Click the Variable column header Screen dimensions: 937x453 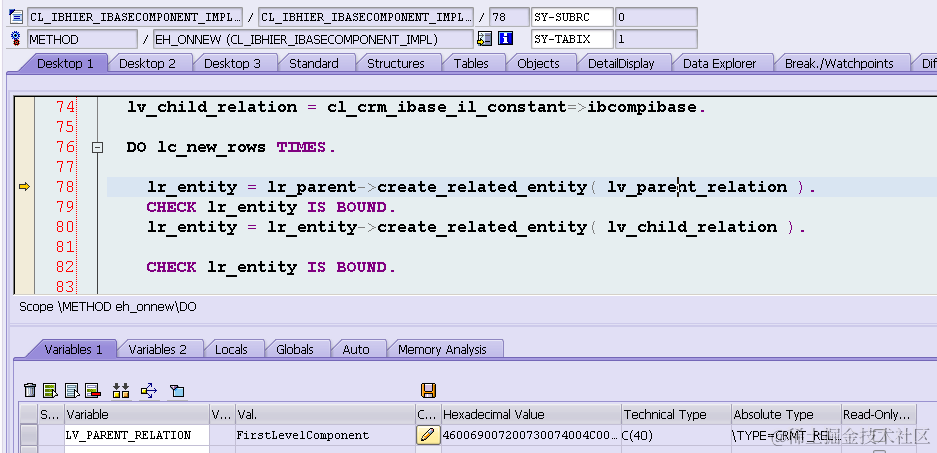pos(137,414)
